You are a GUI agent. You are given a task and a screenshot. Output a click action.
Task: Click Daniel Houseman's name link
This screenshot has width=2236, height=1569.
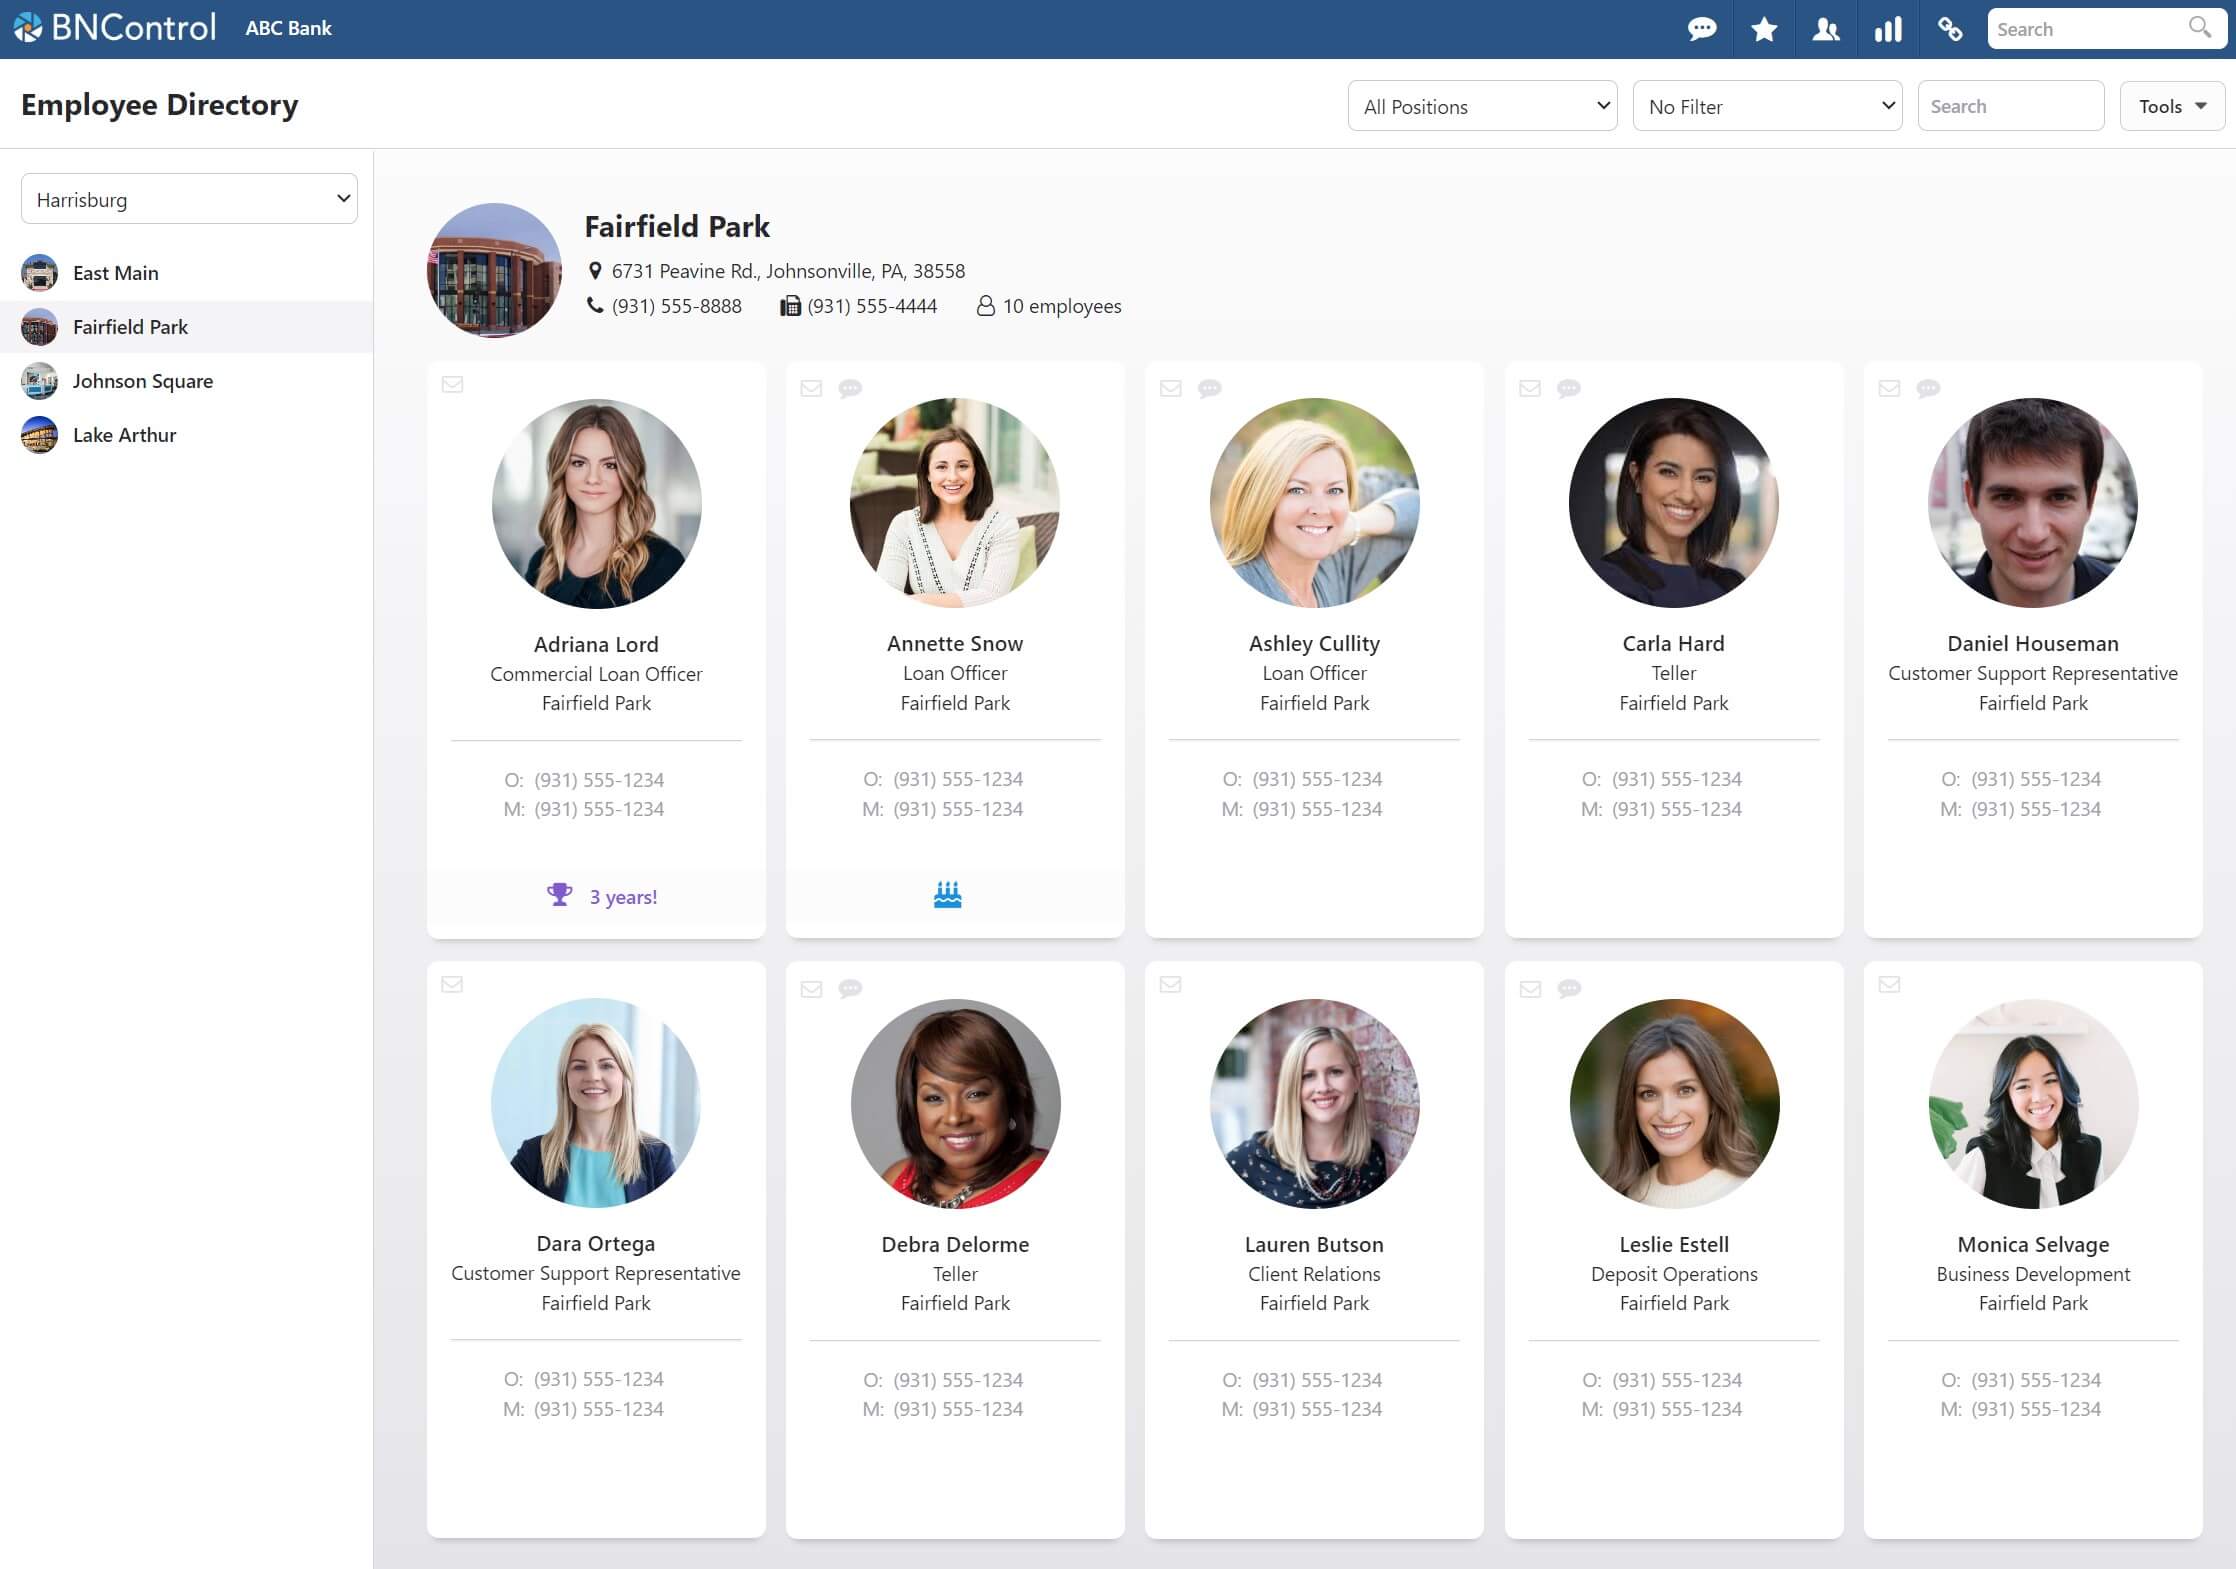(x=2032, y=644)
